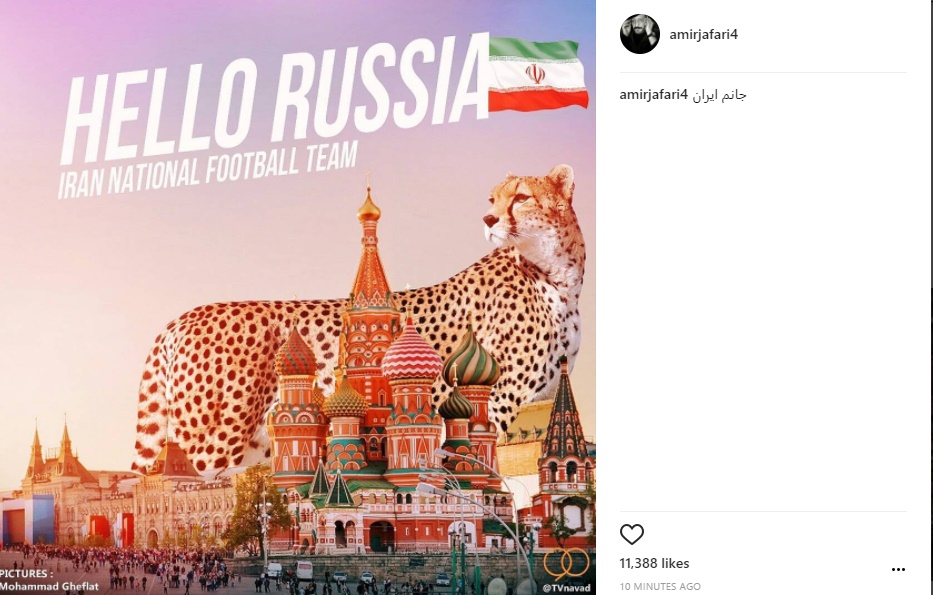Click the Mohammad Gheflat picture credit
This screenshot has width=933, height=595.
[x=49, y=586]
